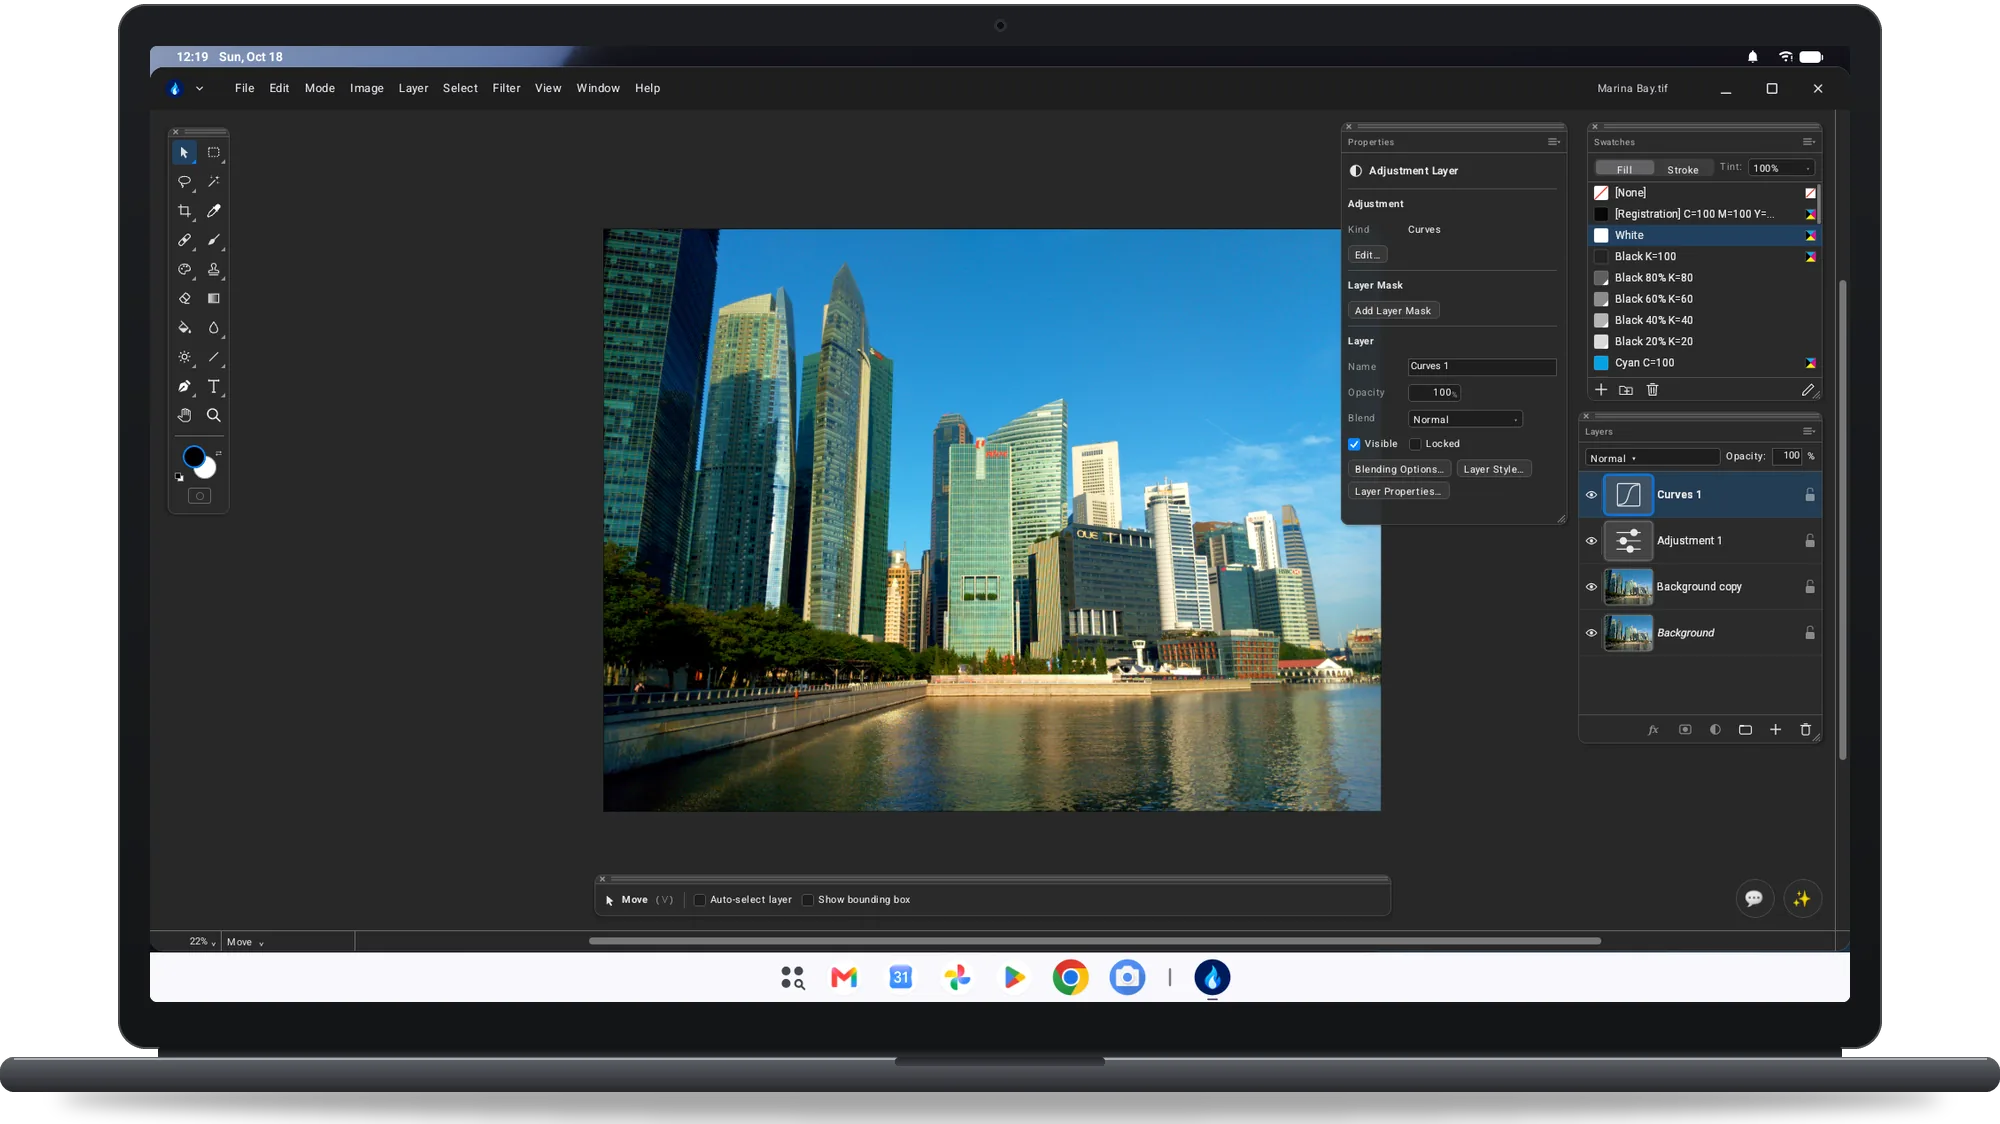Select the Healing bandage tool
The image size is (2000, 1124).
pyautogui.click(x=185, y=240)
